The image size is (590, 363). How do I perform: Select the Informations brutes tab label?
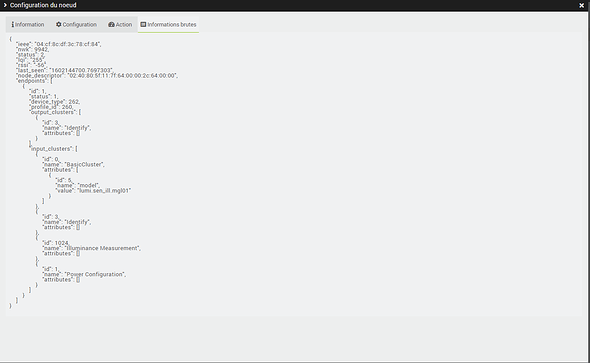point(172,24)
